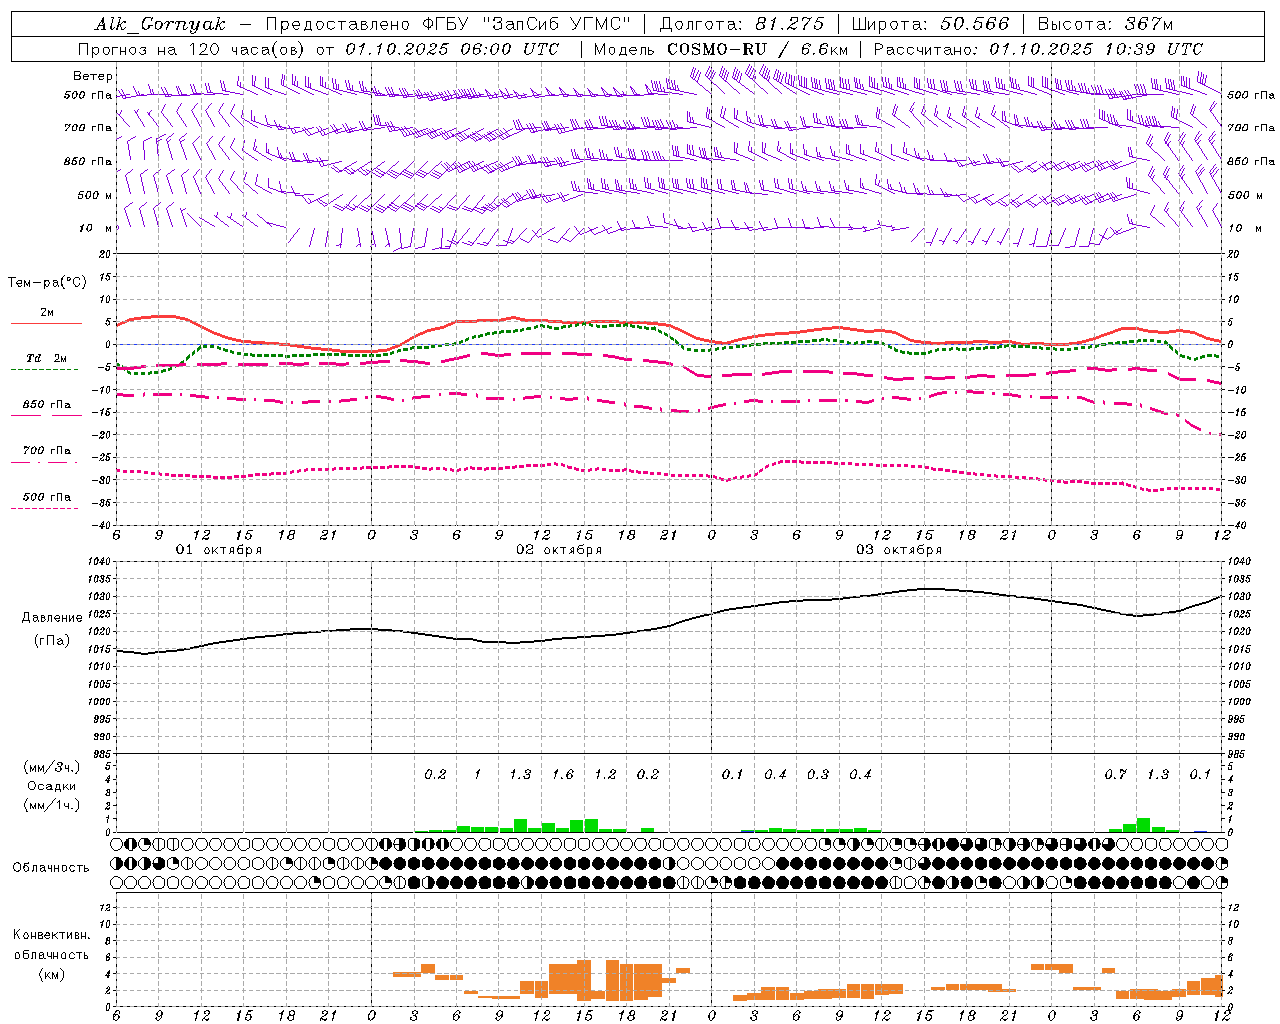The image size is (1280, 1024).
Task: Select "700 гПа" in the temperature legend
Action: (x=47, y=451)
